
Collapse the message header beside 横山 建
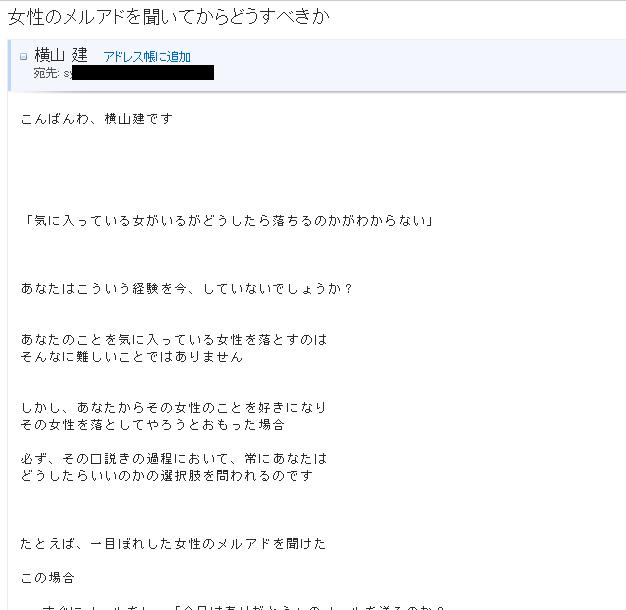24,56
